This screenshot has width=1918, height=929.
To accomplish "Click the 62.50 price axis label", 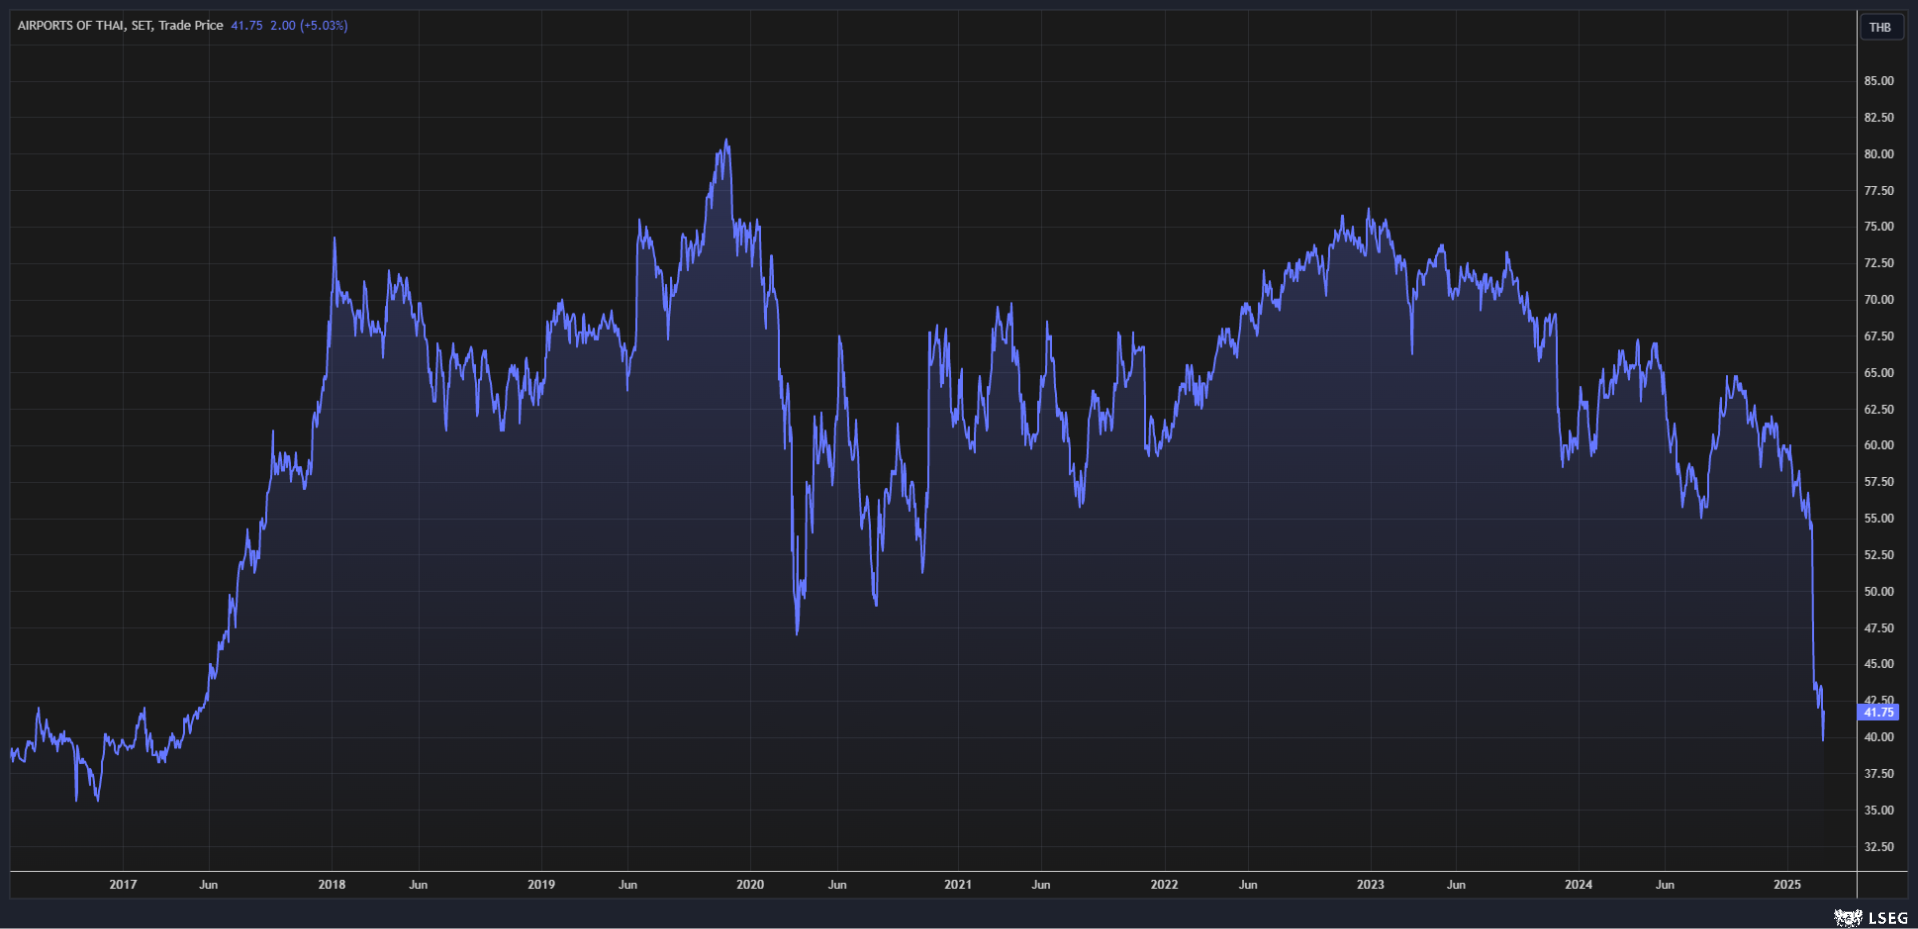I will coord(1878,409).
